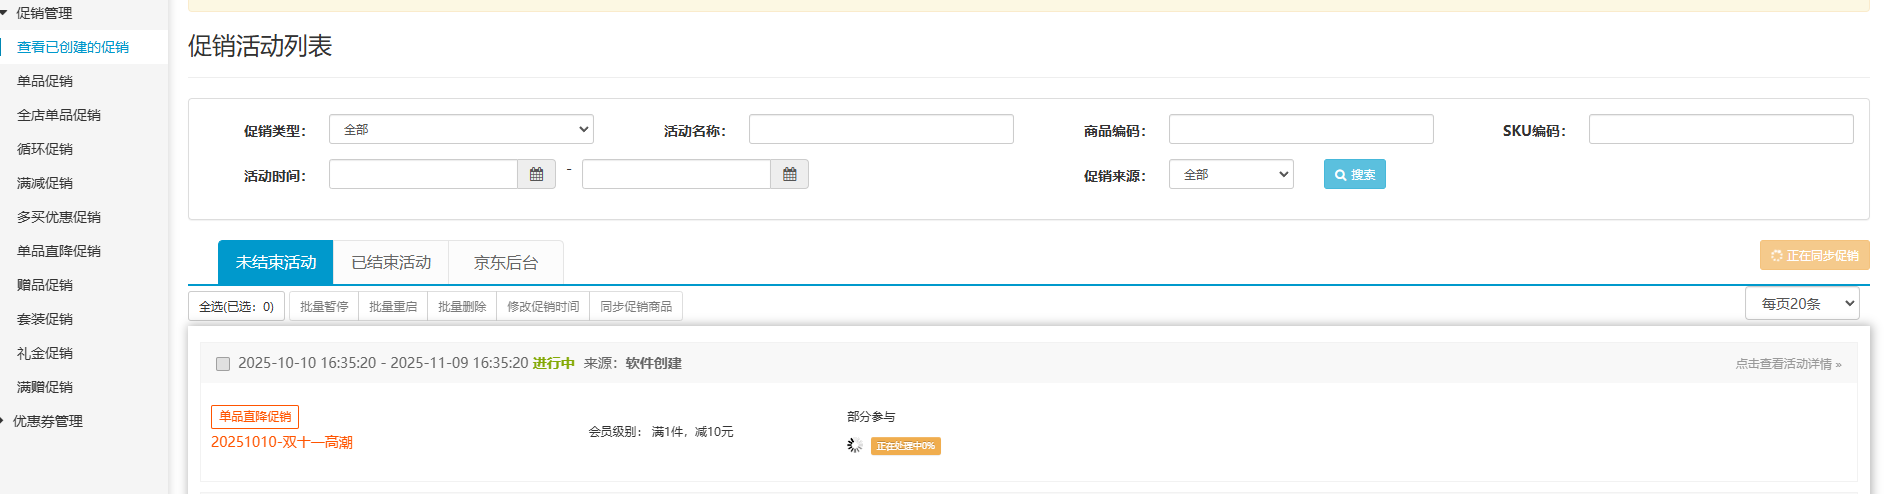The height and width of the screenshot is (494, 1887).
Task: Open the 促销来源 dropdown
Action: point(1230,175)
